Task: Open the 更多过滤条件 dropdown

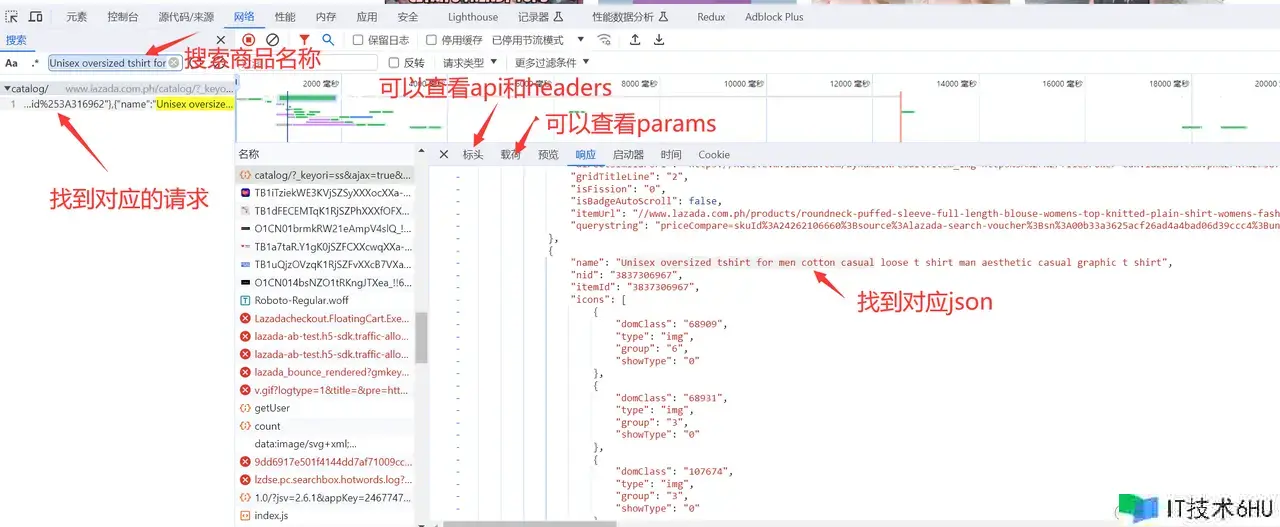Action: (552, 63)
